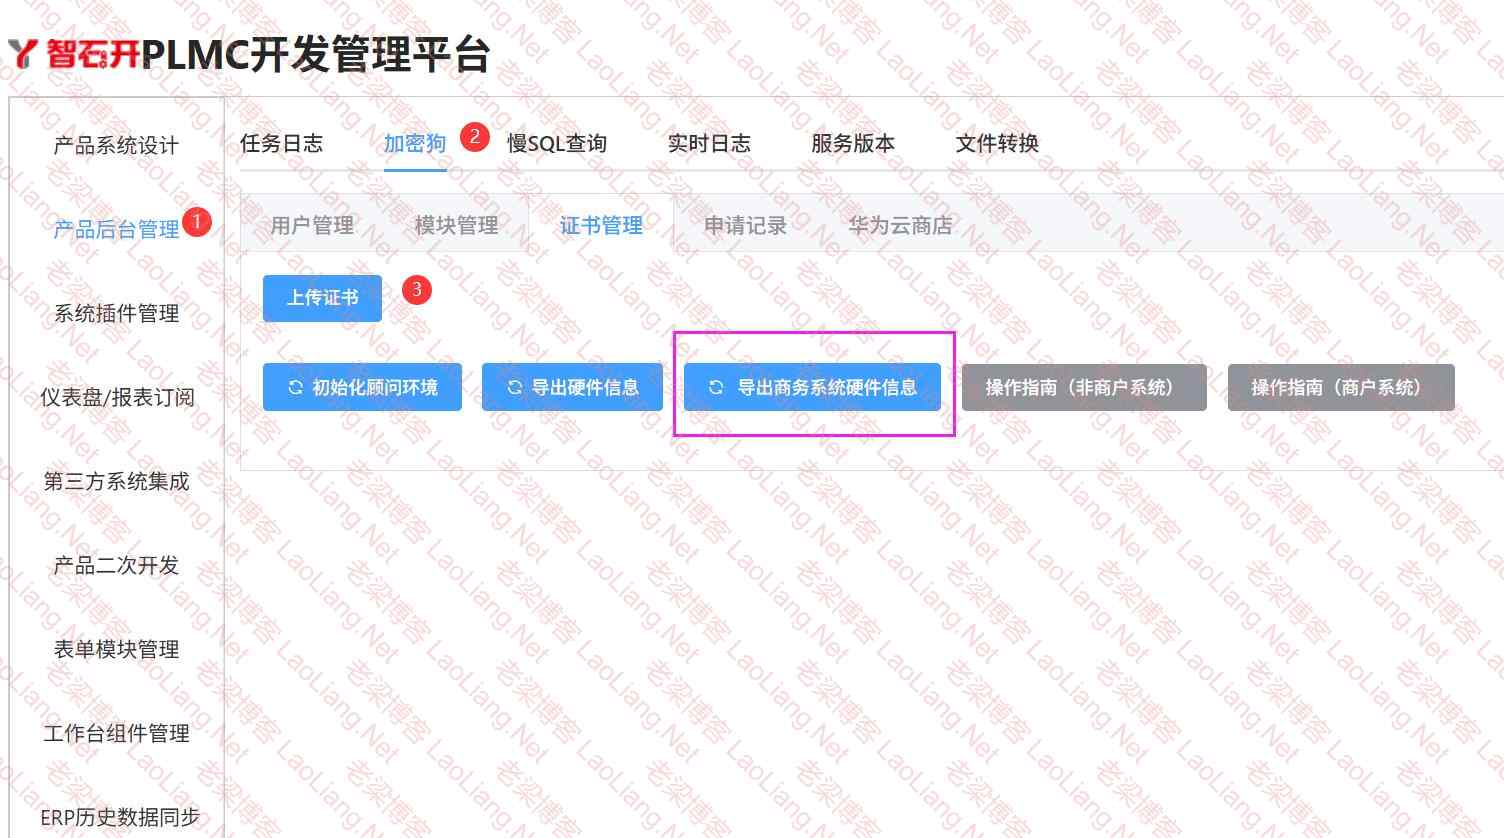Open 操作指南（商户系统） guide

pos(1341,387)
